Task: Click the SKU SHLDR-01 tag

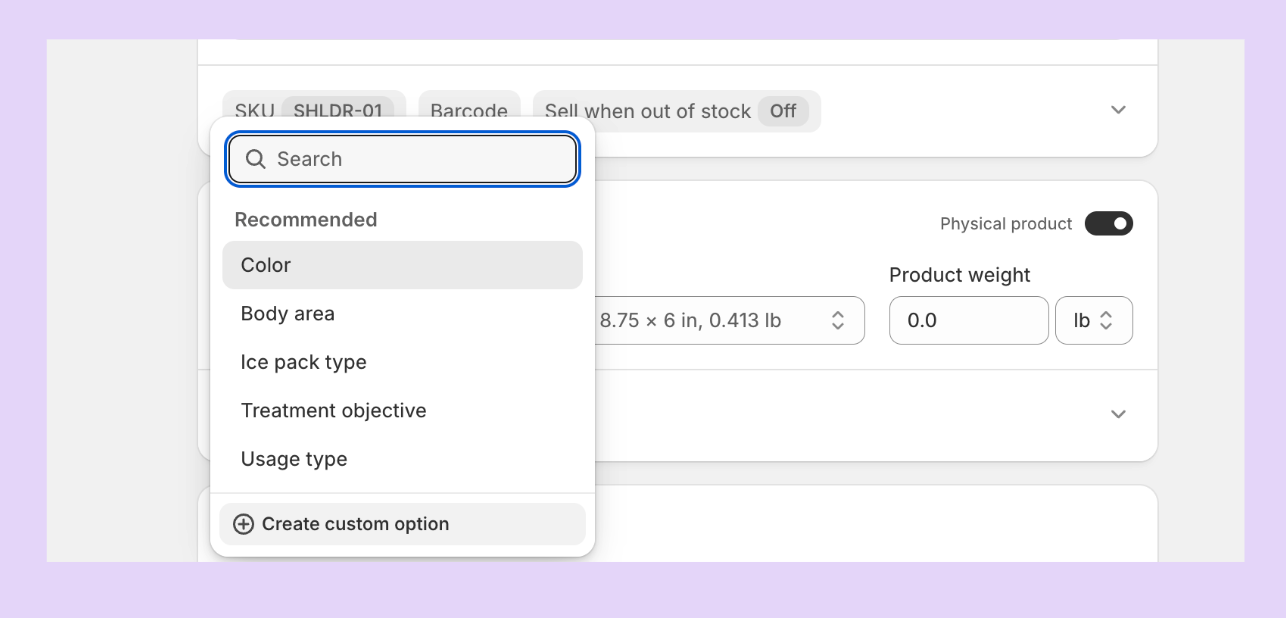Action: click(x=314, y=105)
